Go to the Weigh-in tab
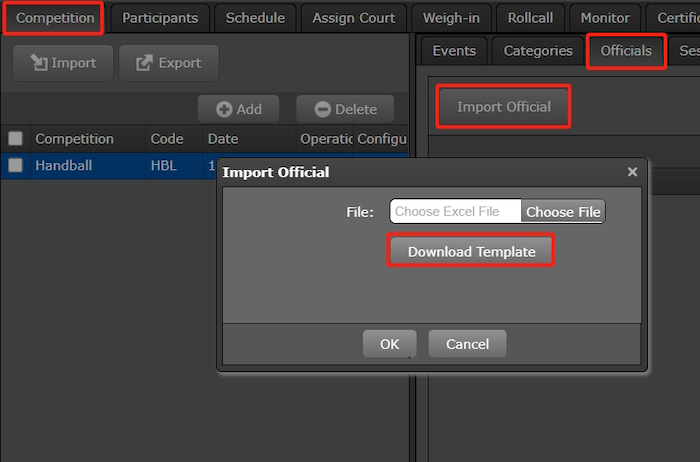Screen dimensions: 700x462 450,18
